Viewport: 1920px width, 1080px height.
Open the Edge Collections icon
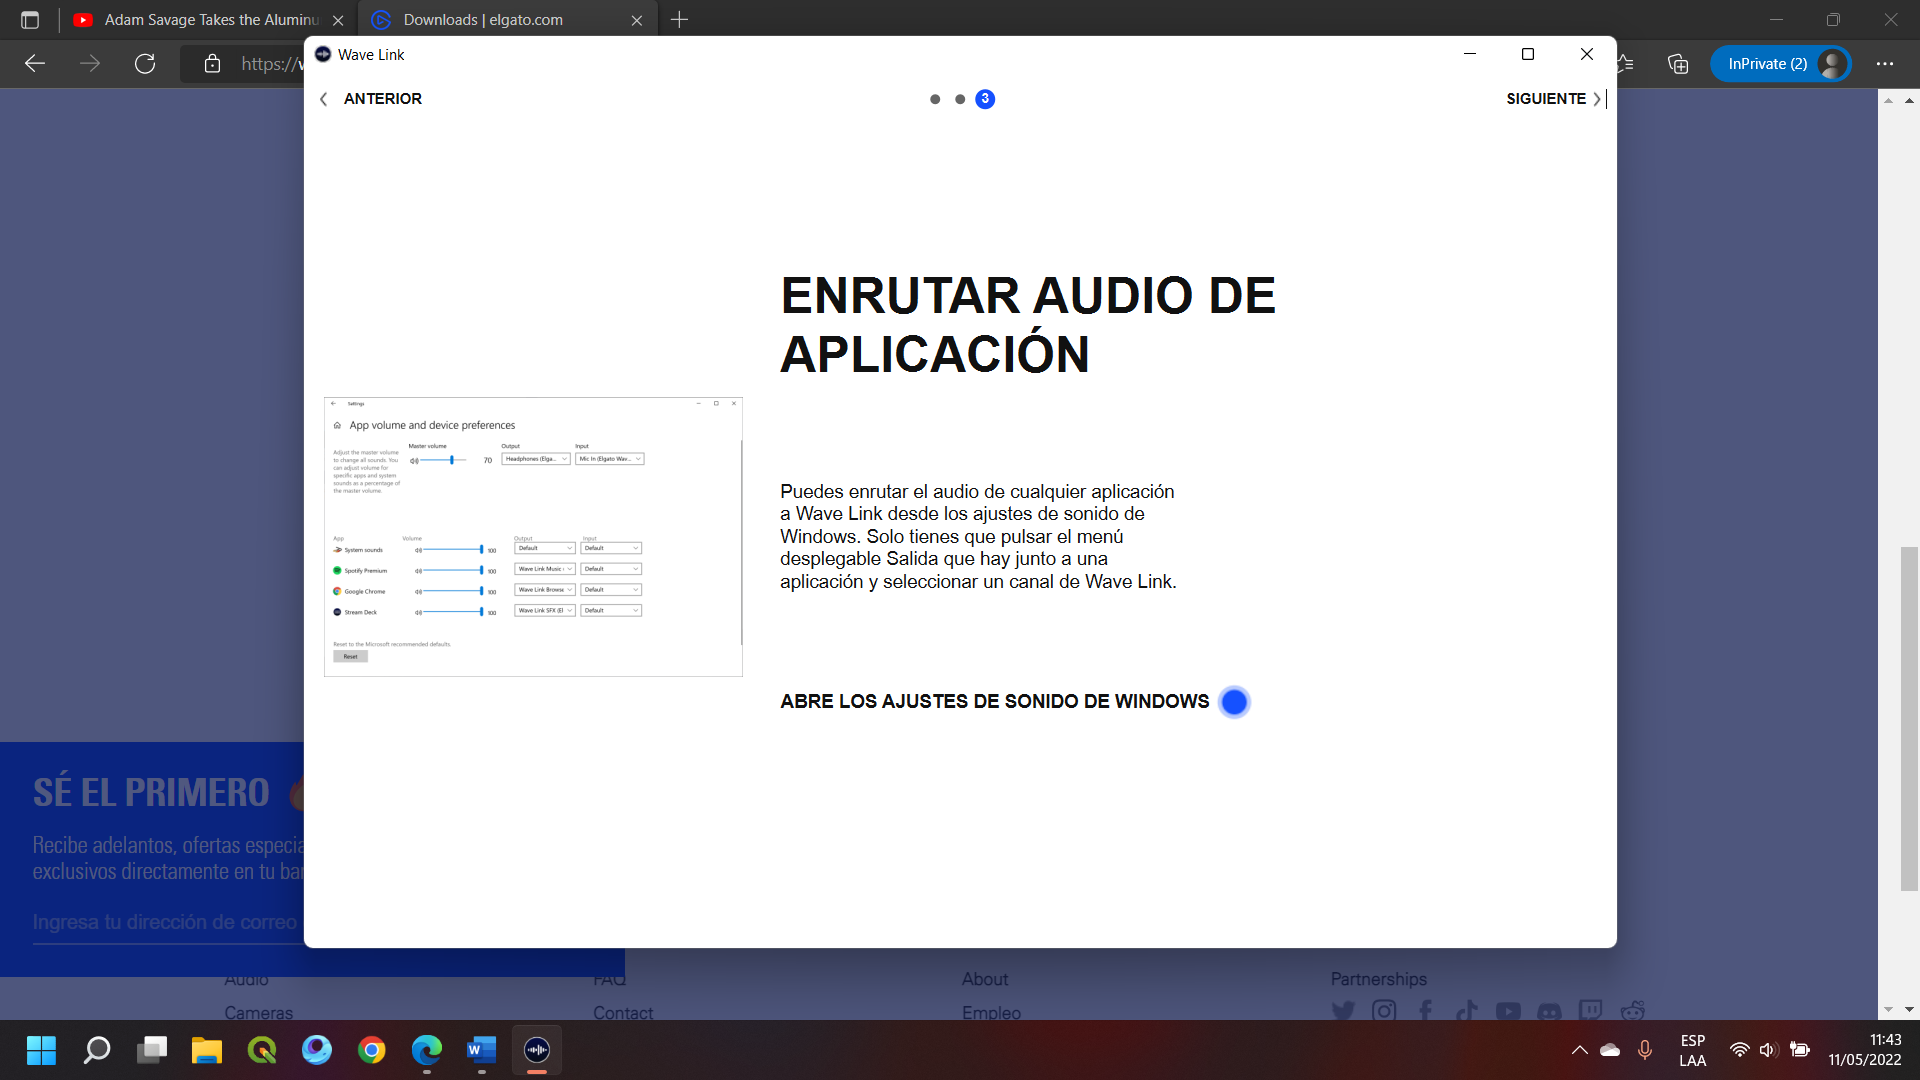(1678, 64)
